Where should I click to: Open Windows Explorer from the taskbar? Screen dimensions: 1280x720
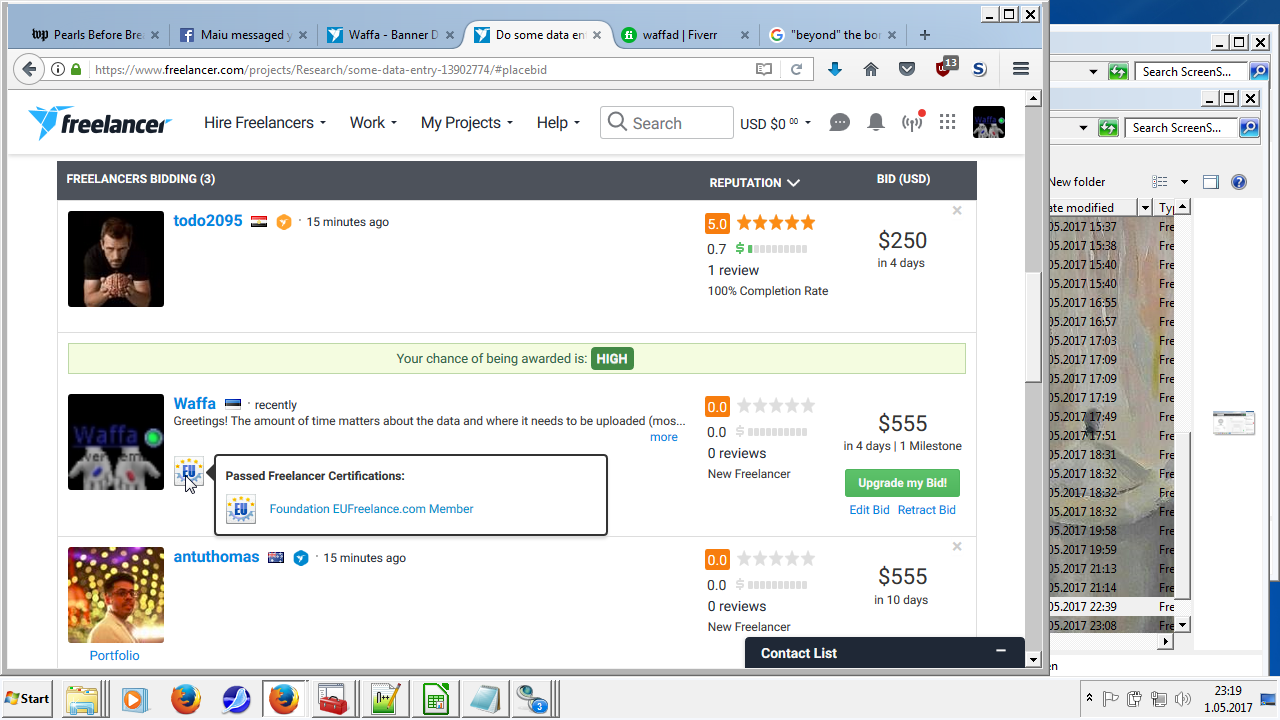pyautogui.click(x=83, y=699)
